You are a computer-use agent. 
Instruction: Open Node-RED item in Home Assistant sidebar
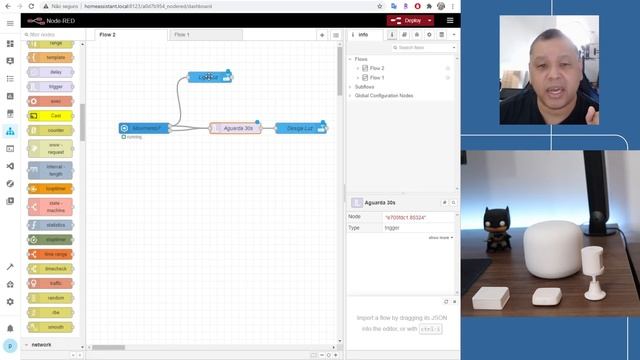click(x=10, y=131)
